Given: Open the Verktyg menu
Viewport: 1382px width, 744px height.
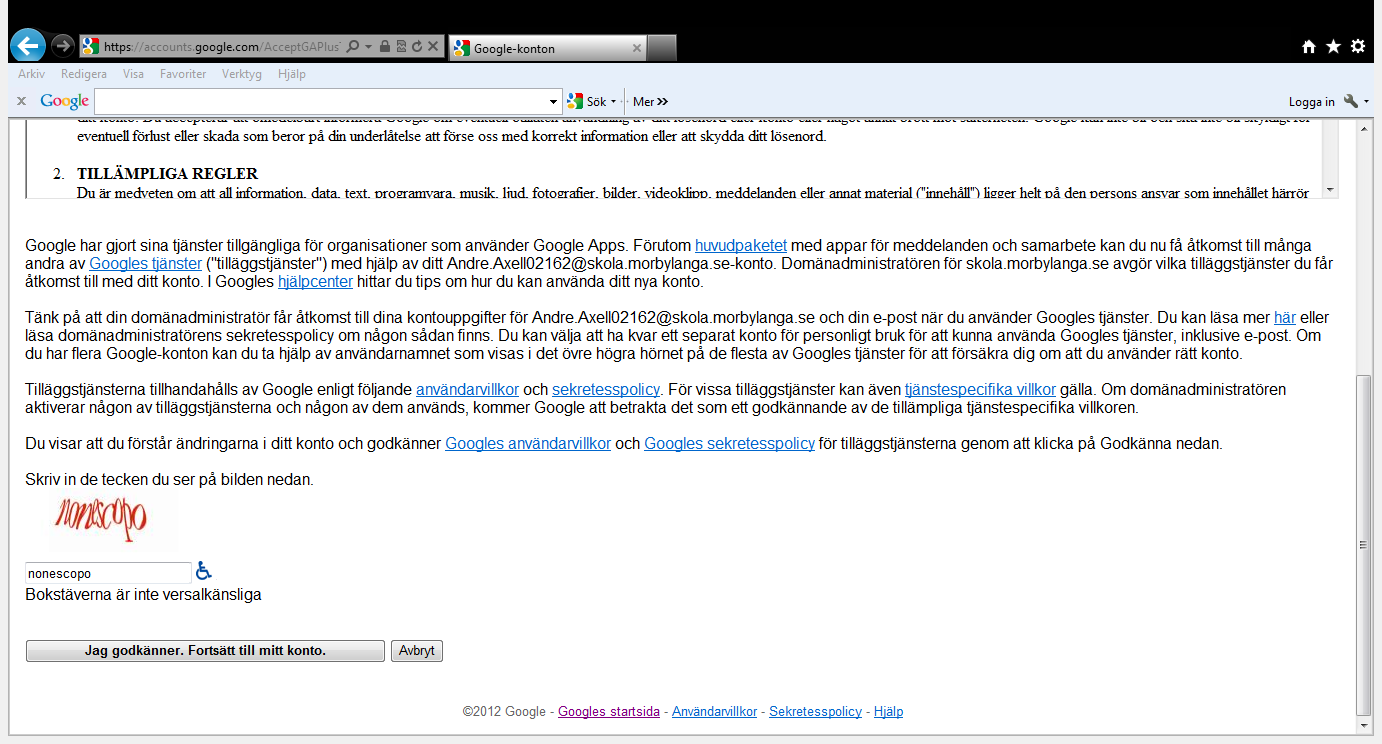Looking at the screenshot, I should (242, 74).
